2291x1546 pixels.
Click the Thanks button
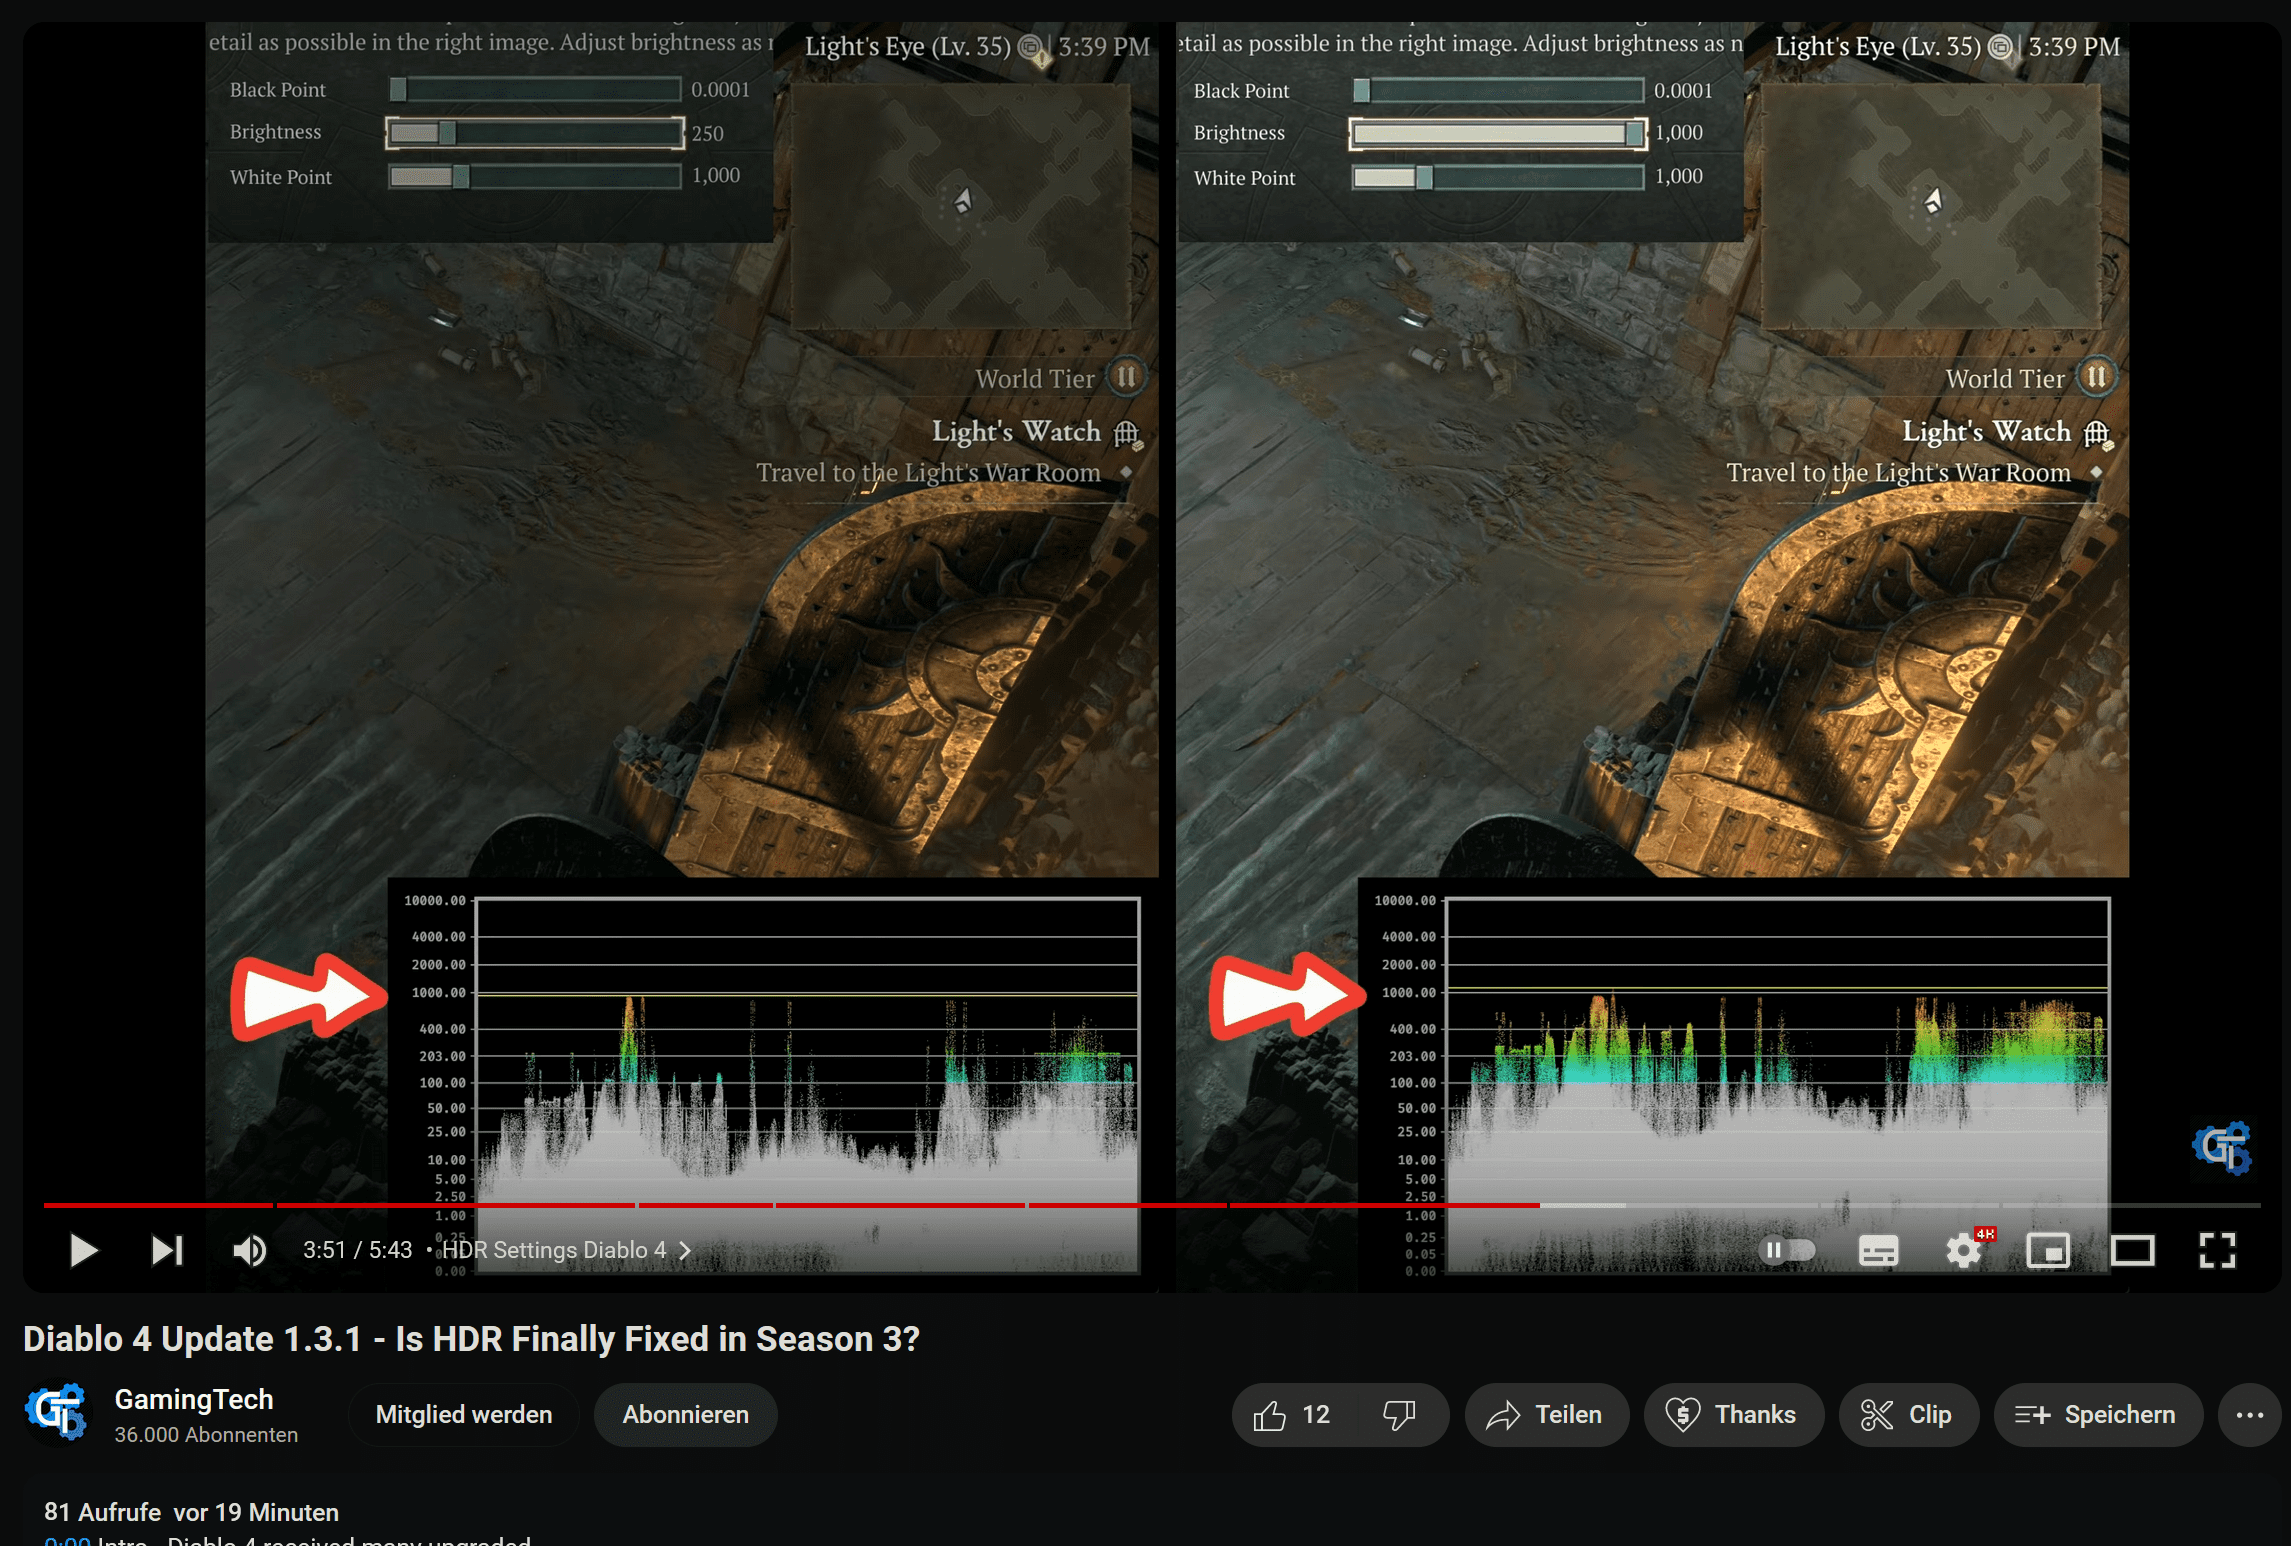(1733, 1414)
